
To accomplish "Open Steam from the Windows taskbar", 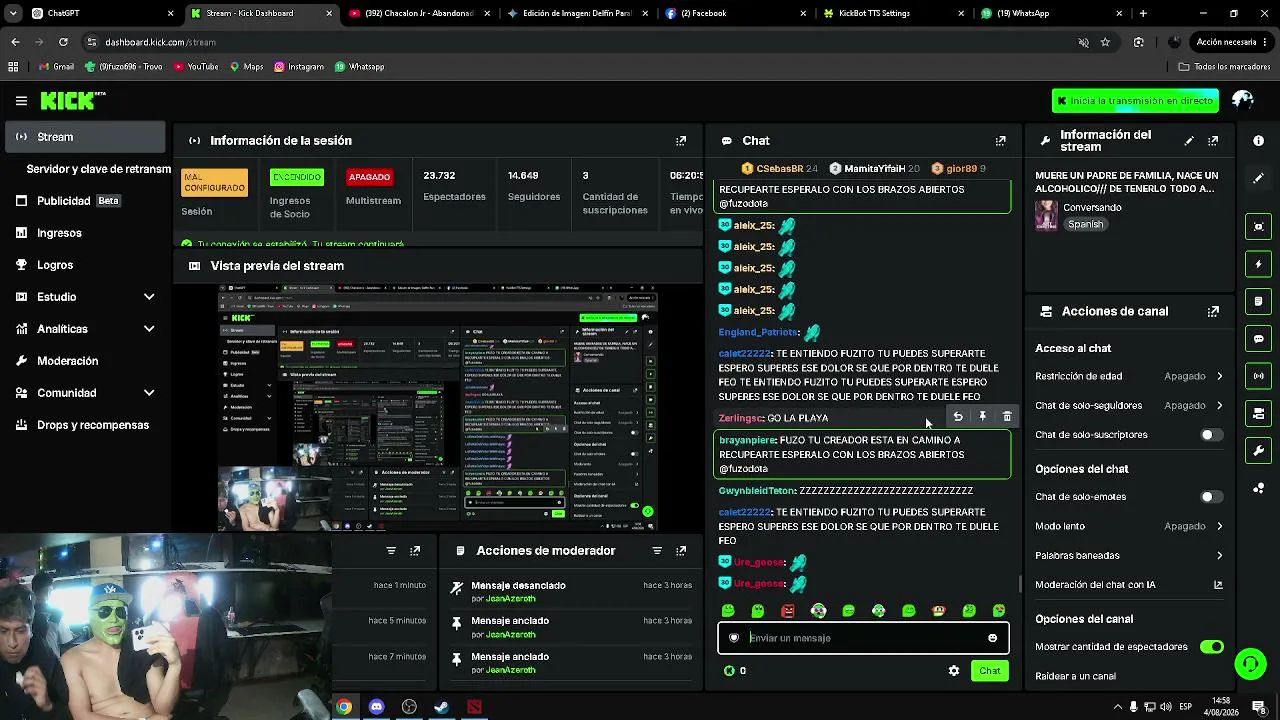I will tap(441, 707).
